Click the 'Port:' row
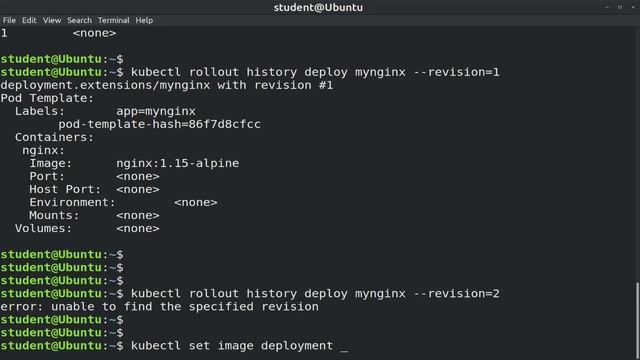 [94, 176]
